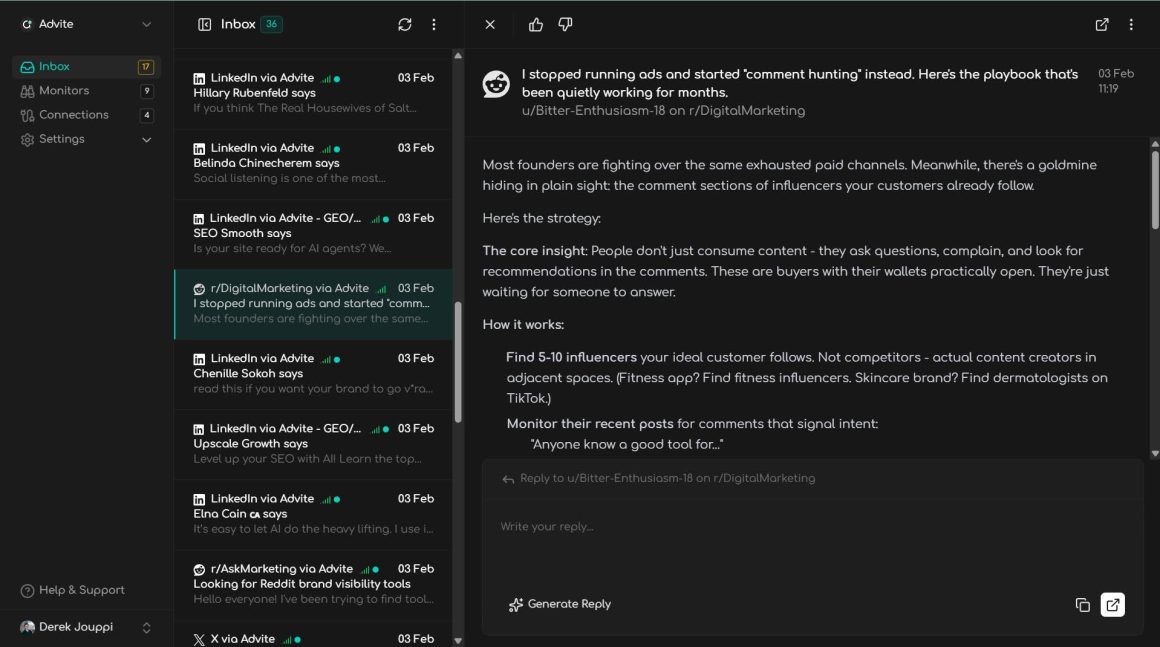Expand Derek Jouppi's account options

[x=145, y=626]
